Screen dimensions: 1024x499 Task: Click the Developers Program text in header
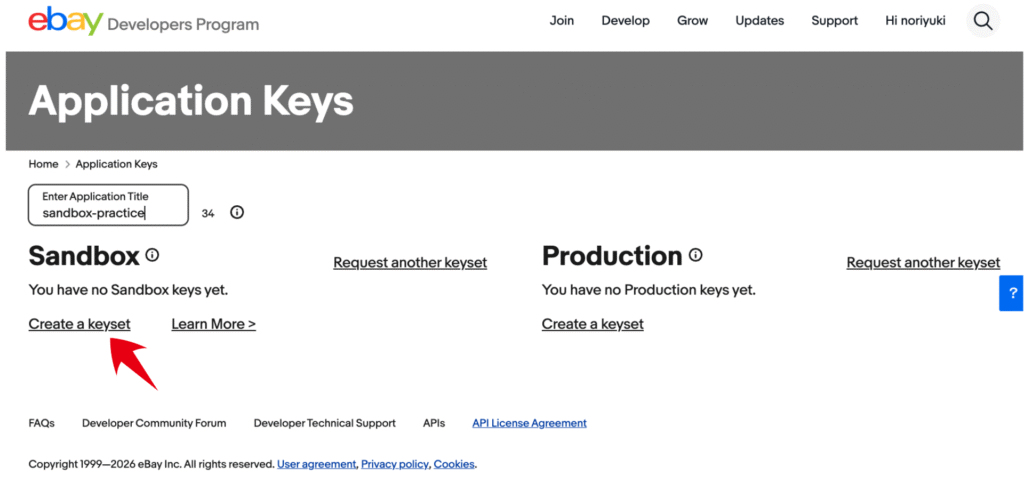click(x=183, y=25)
